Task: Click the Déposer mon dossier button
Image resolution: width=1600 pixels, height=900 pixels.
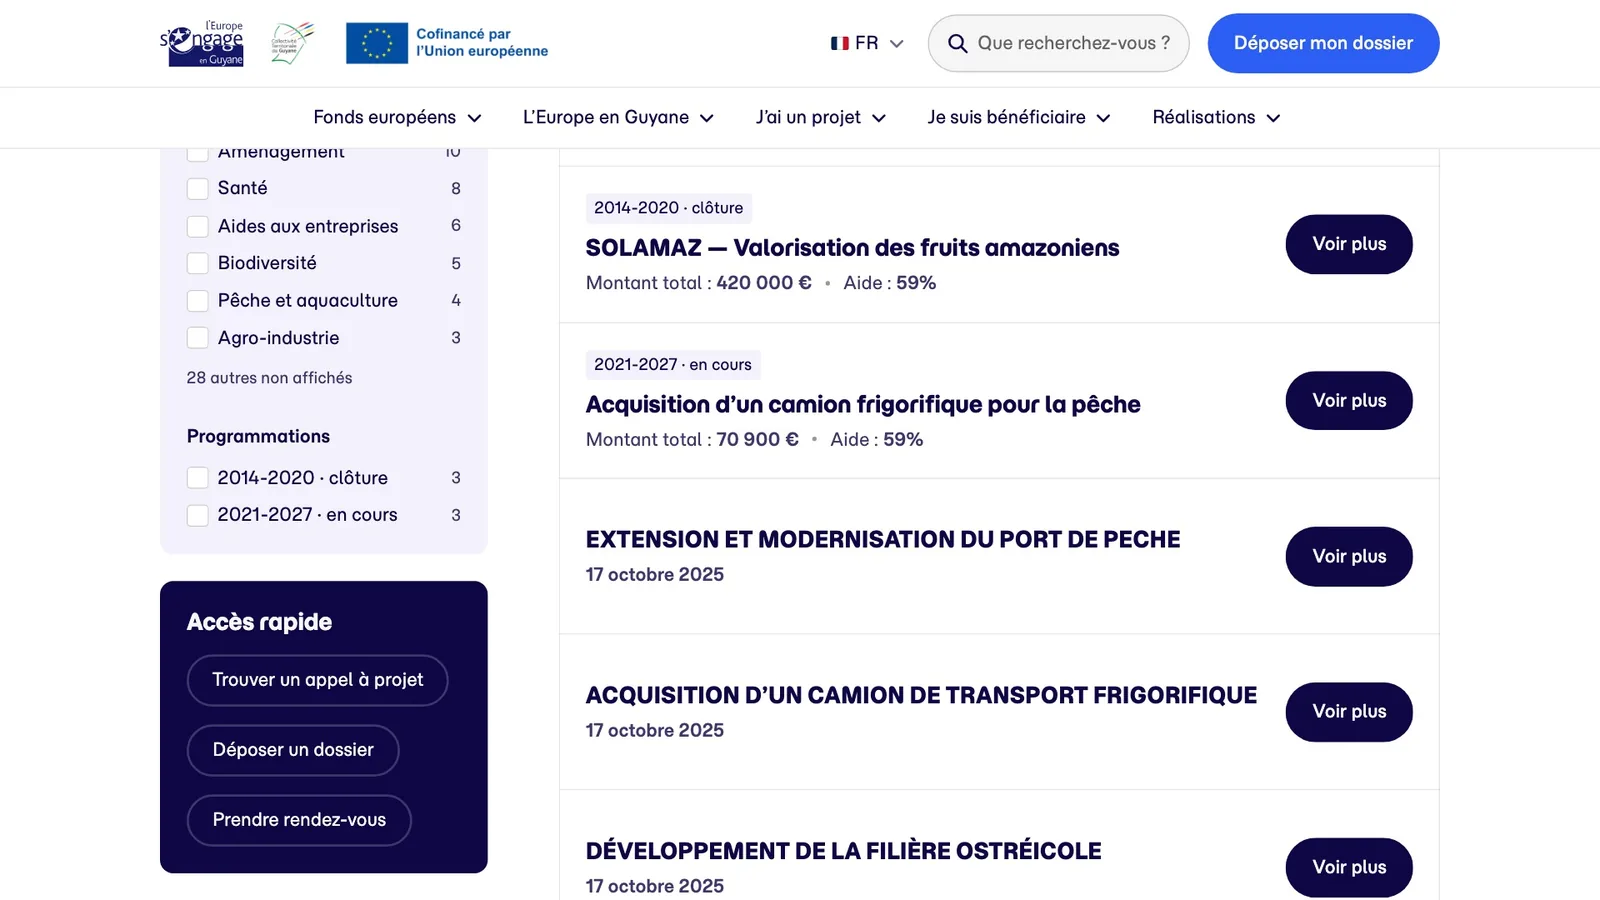Action: click(x=1323, y=43)
